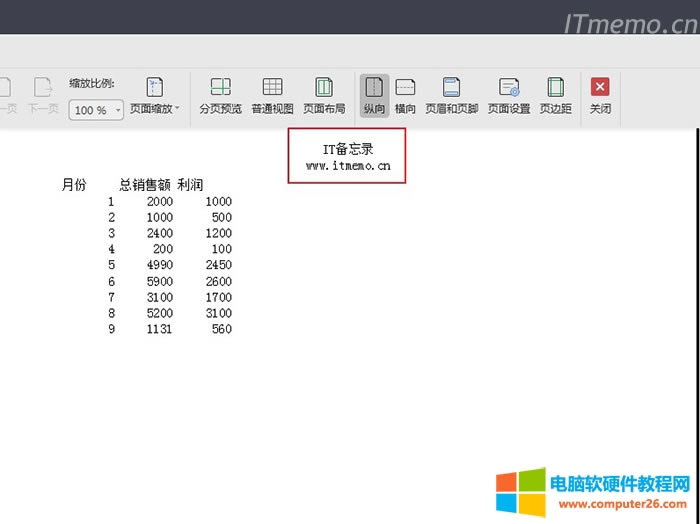Click the www.itmemo.cn header line
This screenshot has height=524, width=700.
347,165
